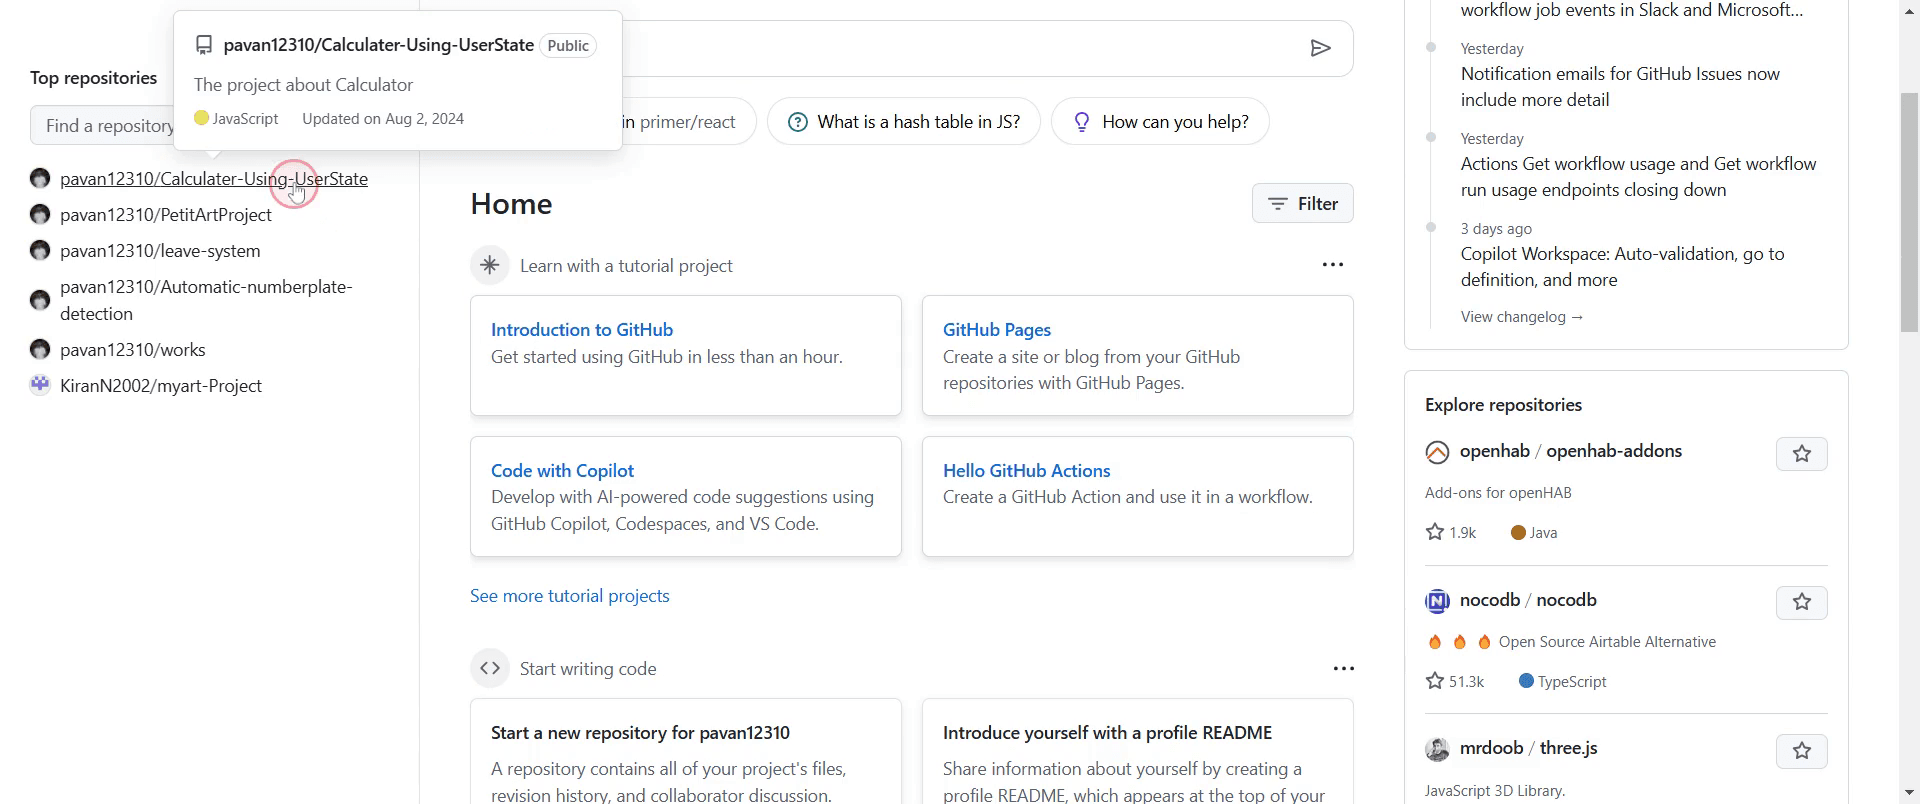Image resolution: width=1920 pixels, height=804 pixels.
Task: Open three-dot menu for tutorial project section
Action: click(1332, 265)
